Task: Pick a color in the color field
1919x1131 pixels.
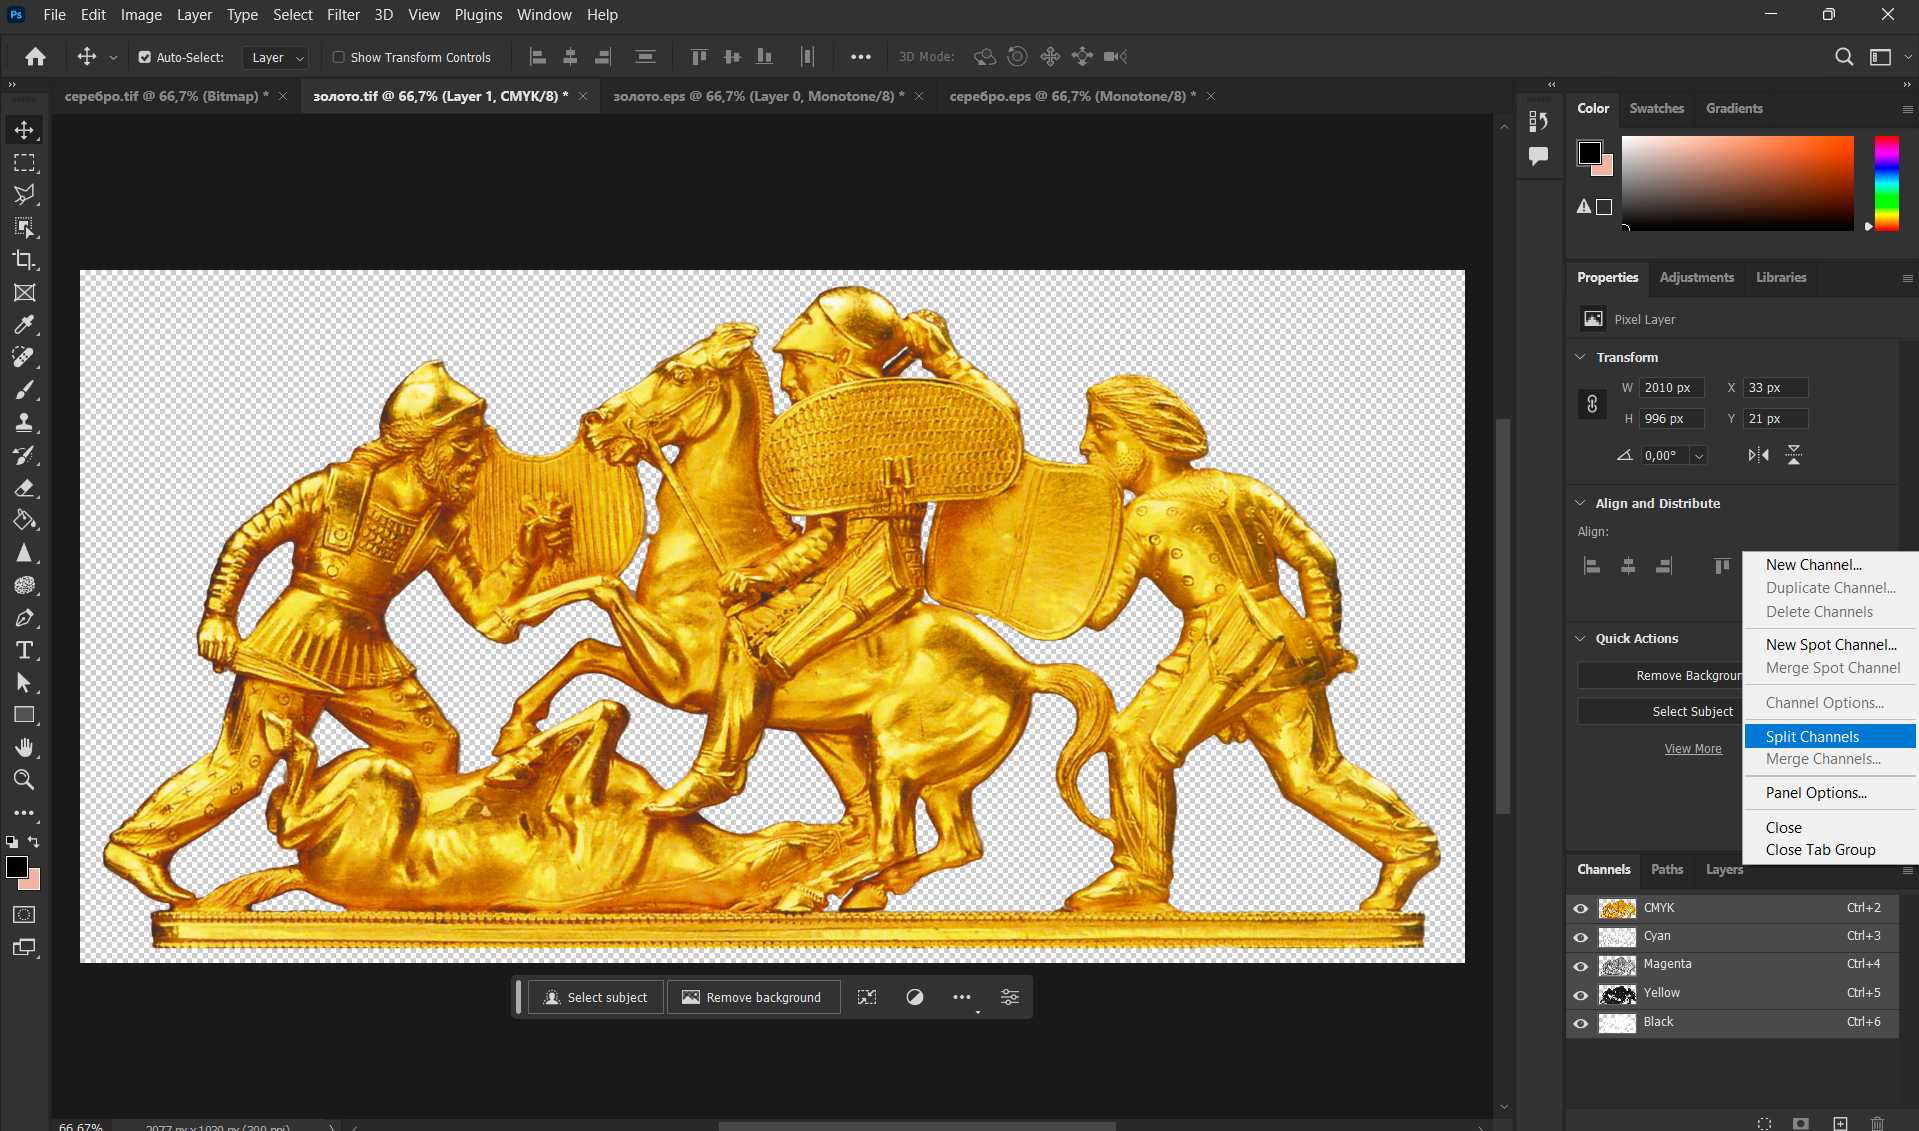Action: [1737, 184]
